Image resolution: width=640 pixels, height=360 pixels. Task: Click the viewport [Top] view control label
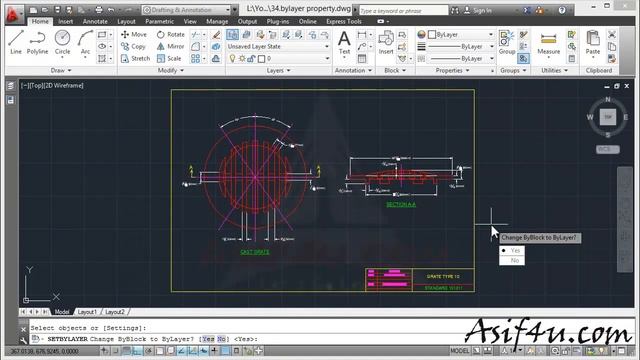pyautogui.click(x=35, y=85)
